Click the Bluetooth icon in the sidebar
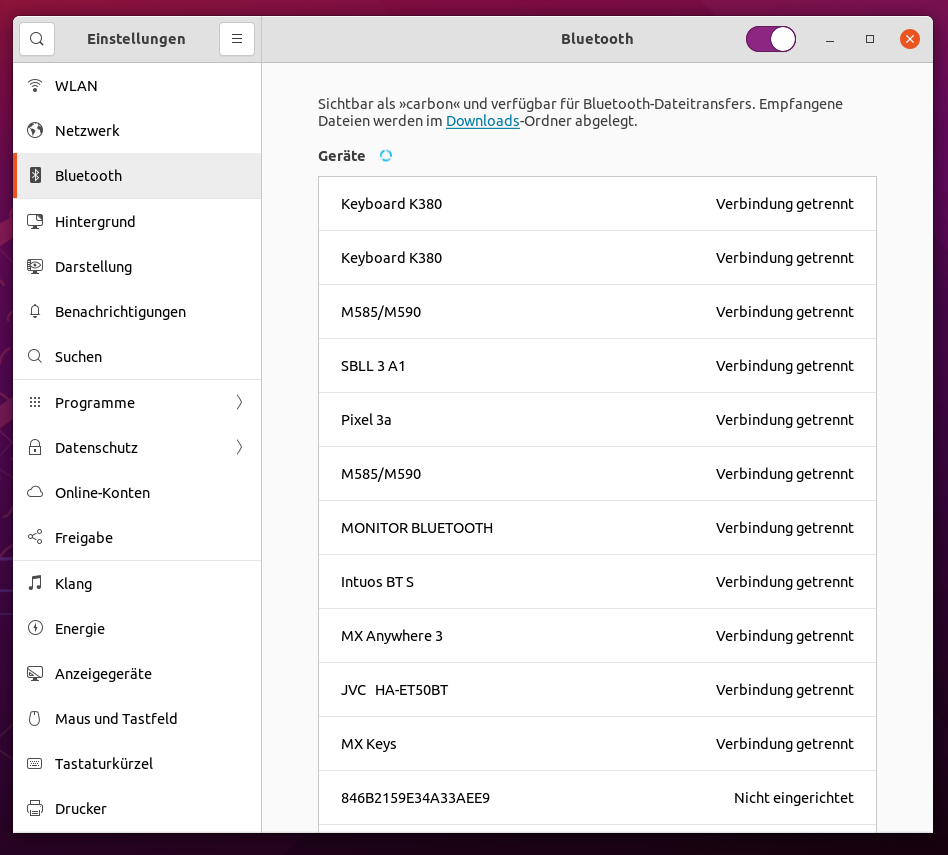The height and width of the screenshot is (855, 948). (x=33, y=175)
